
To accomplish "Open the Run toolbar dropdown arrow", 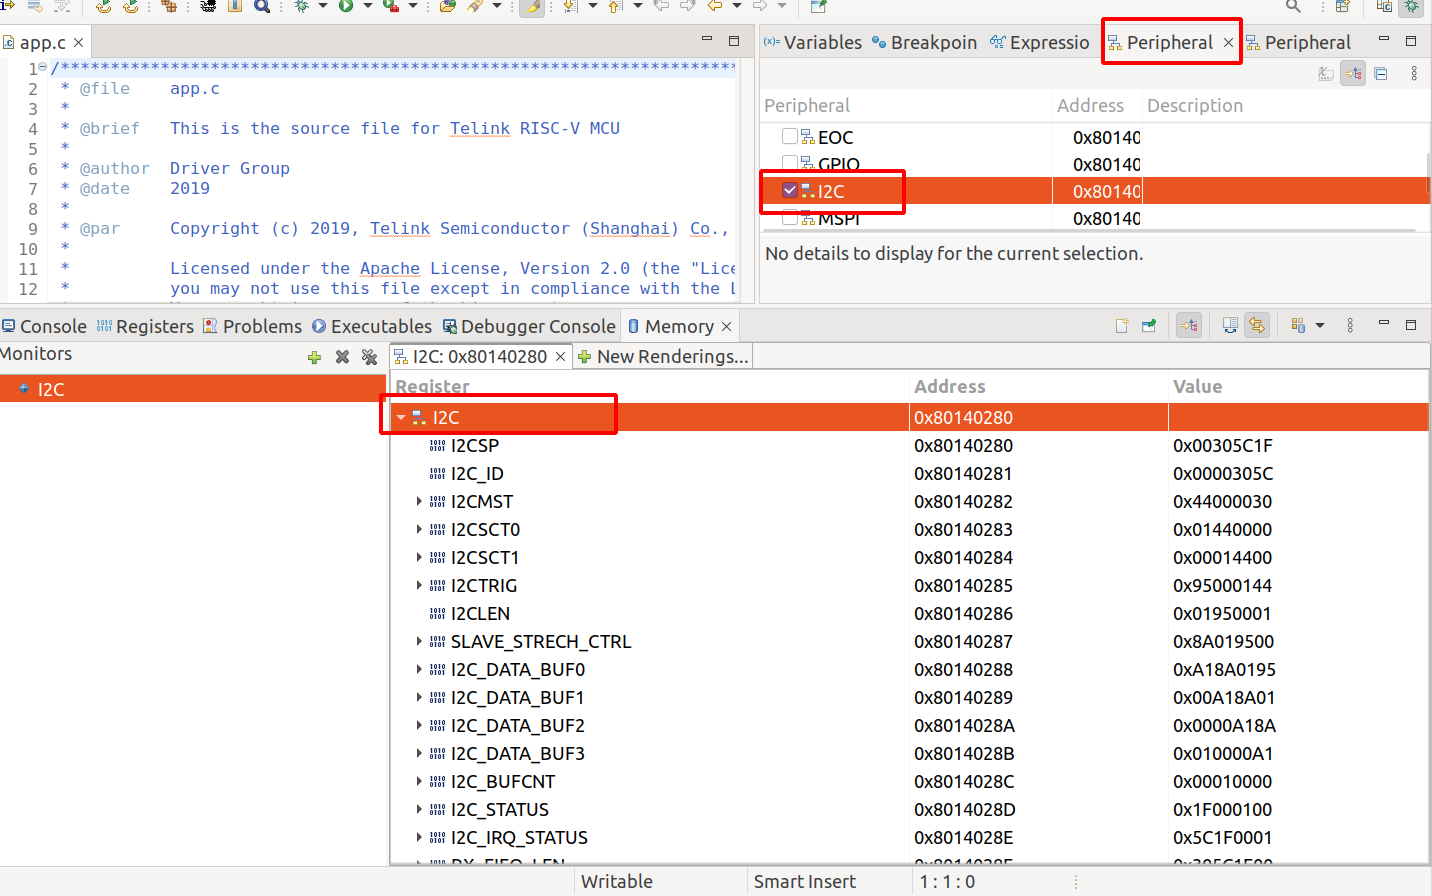I will (367, 7).
